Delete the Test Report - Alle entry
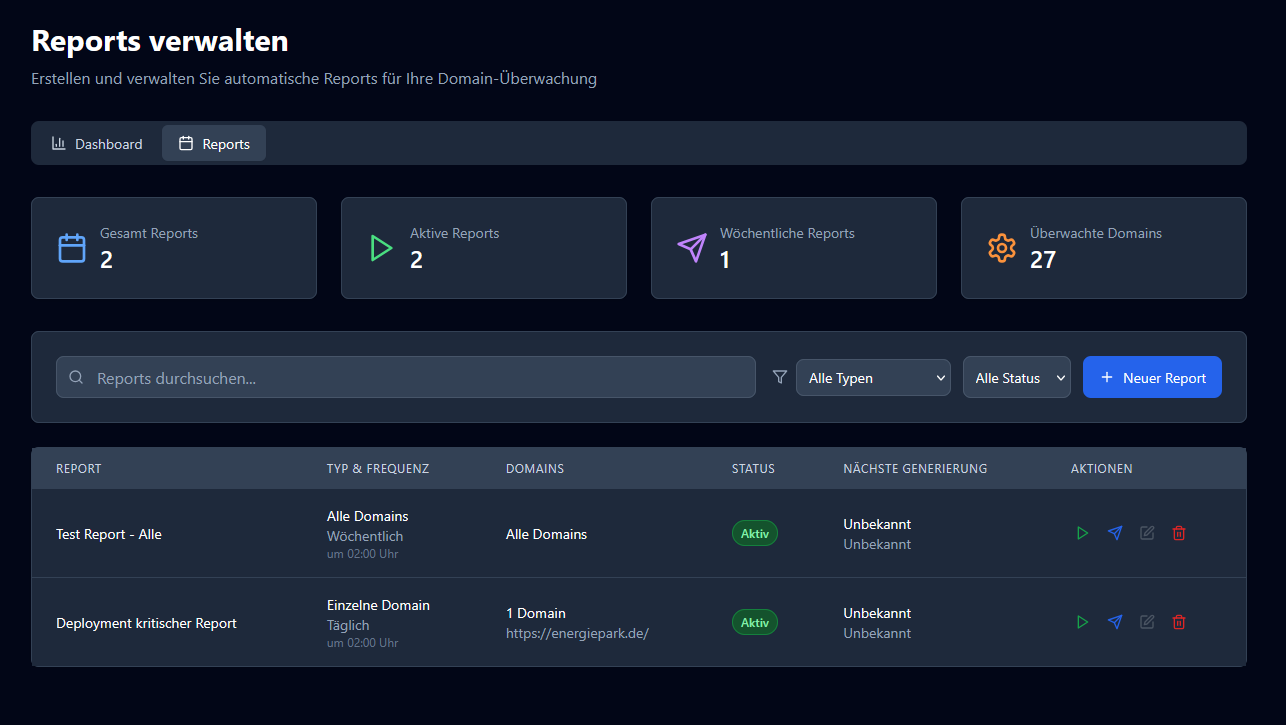 point(1179,534)
